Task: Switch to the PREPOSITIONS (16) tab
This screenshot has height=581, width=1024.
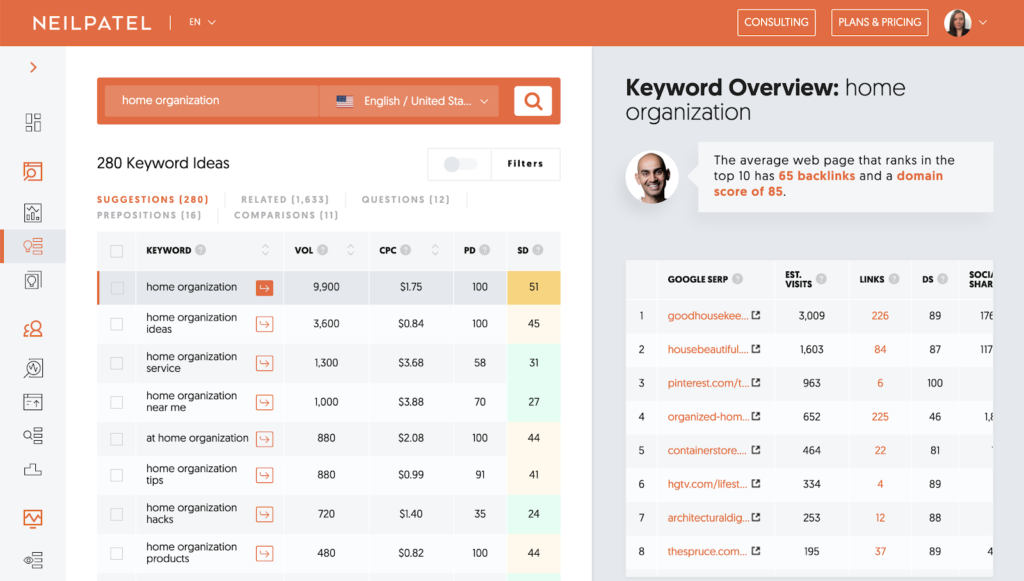Action: point(149,215)
